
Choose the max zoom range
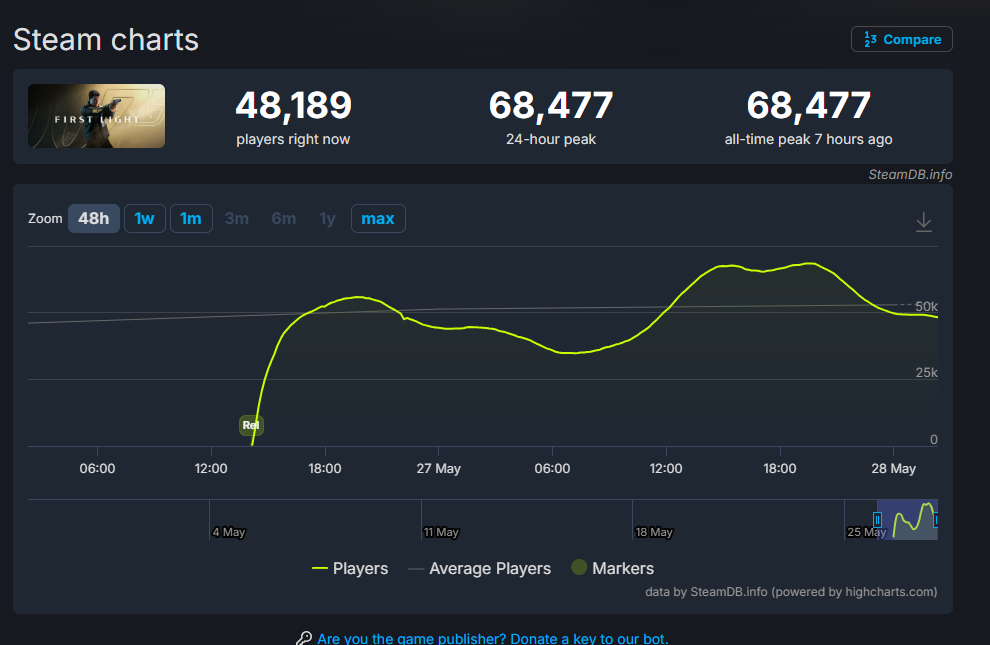point(378,218)
